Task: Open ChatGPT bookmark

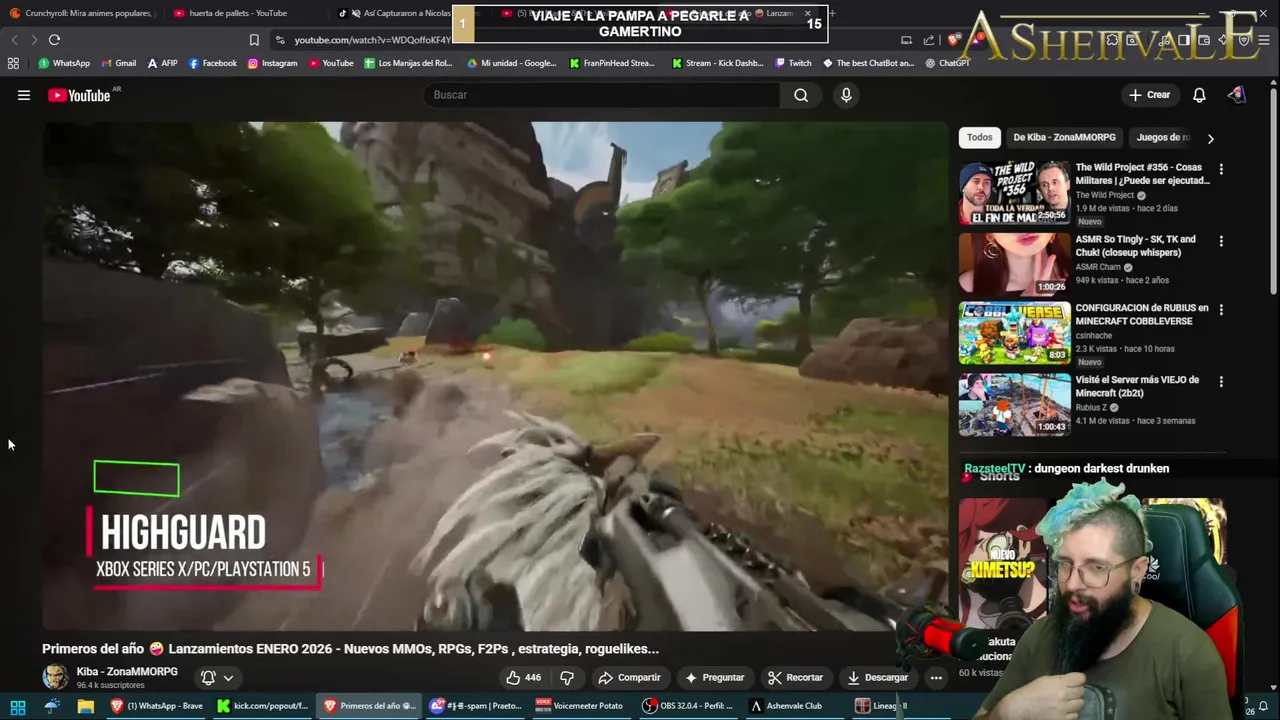Action: (x=948, y=63)
